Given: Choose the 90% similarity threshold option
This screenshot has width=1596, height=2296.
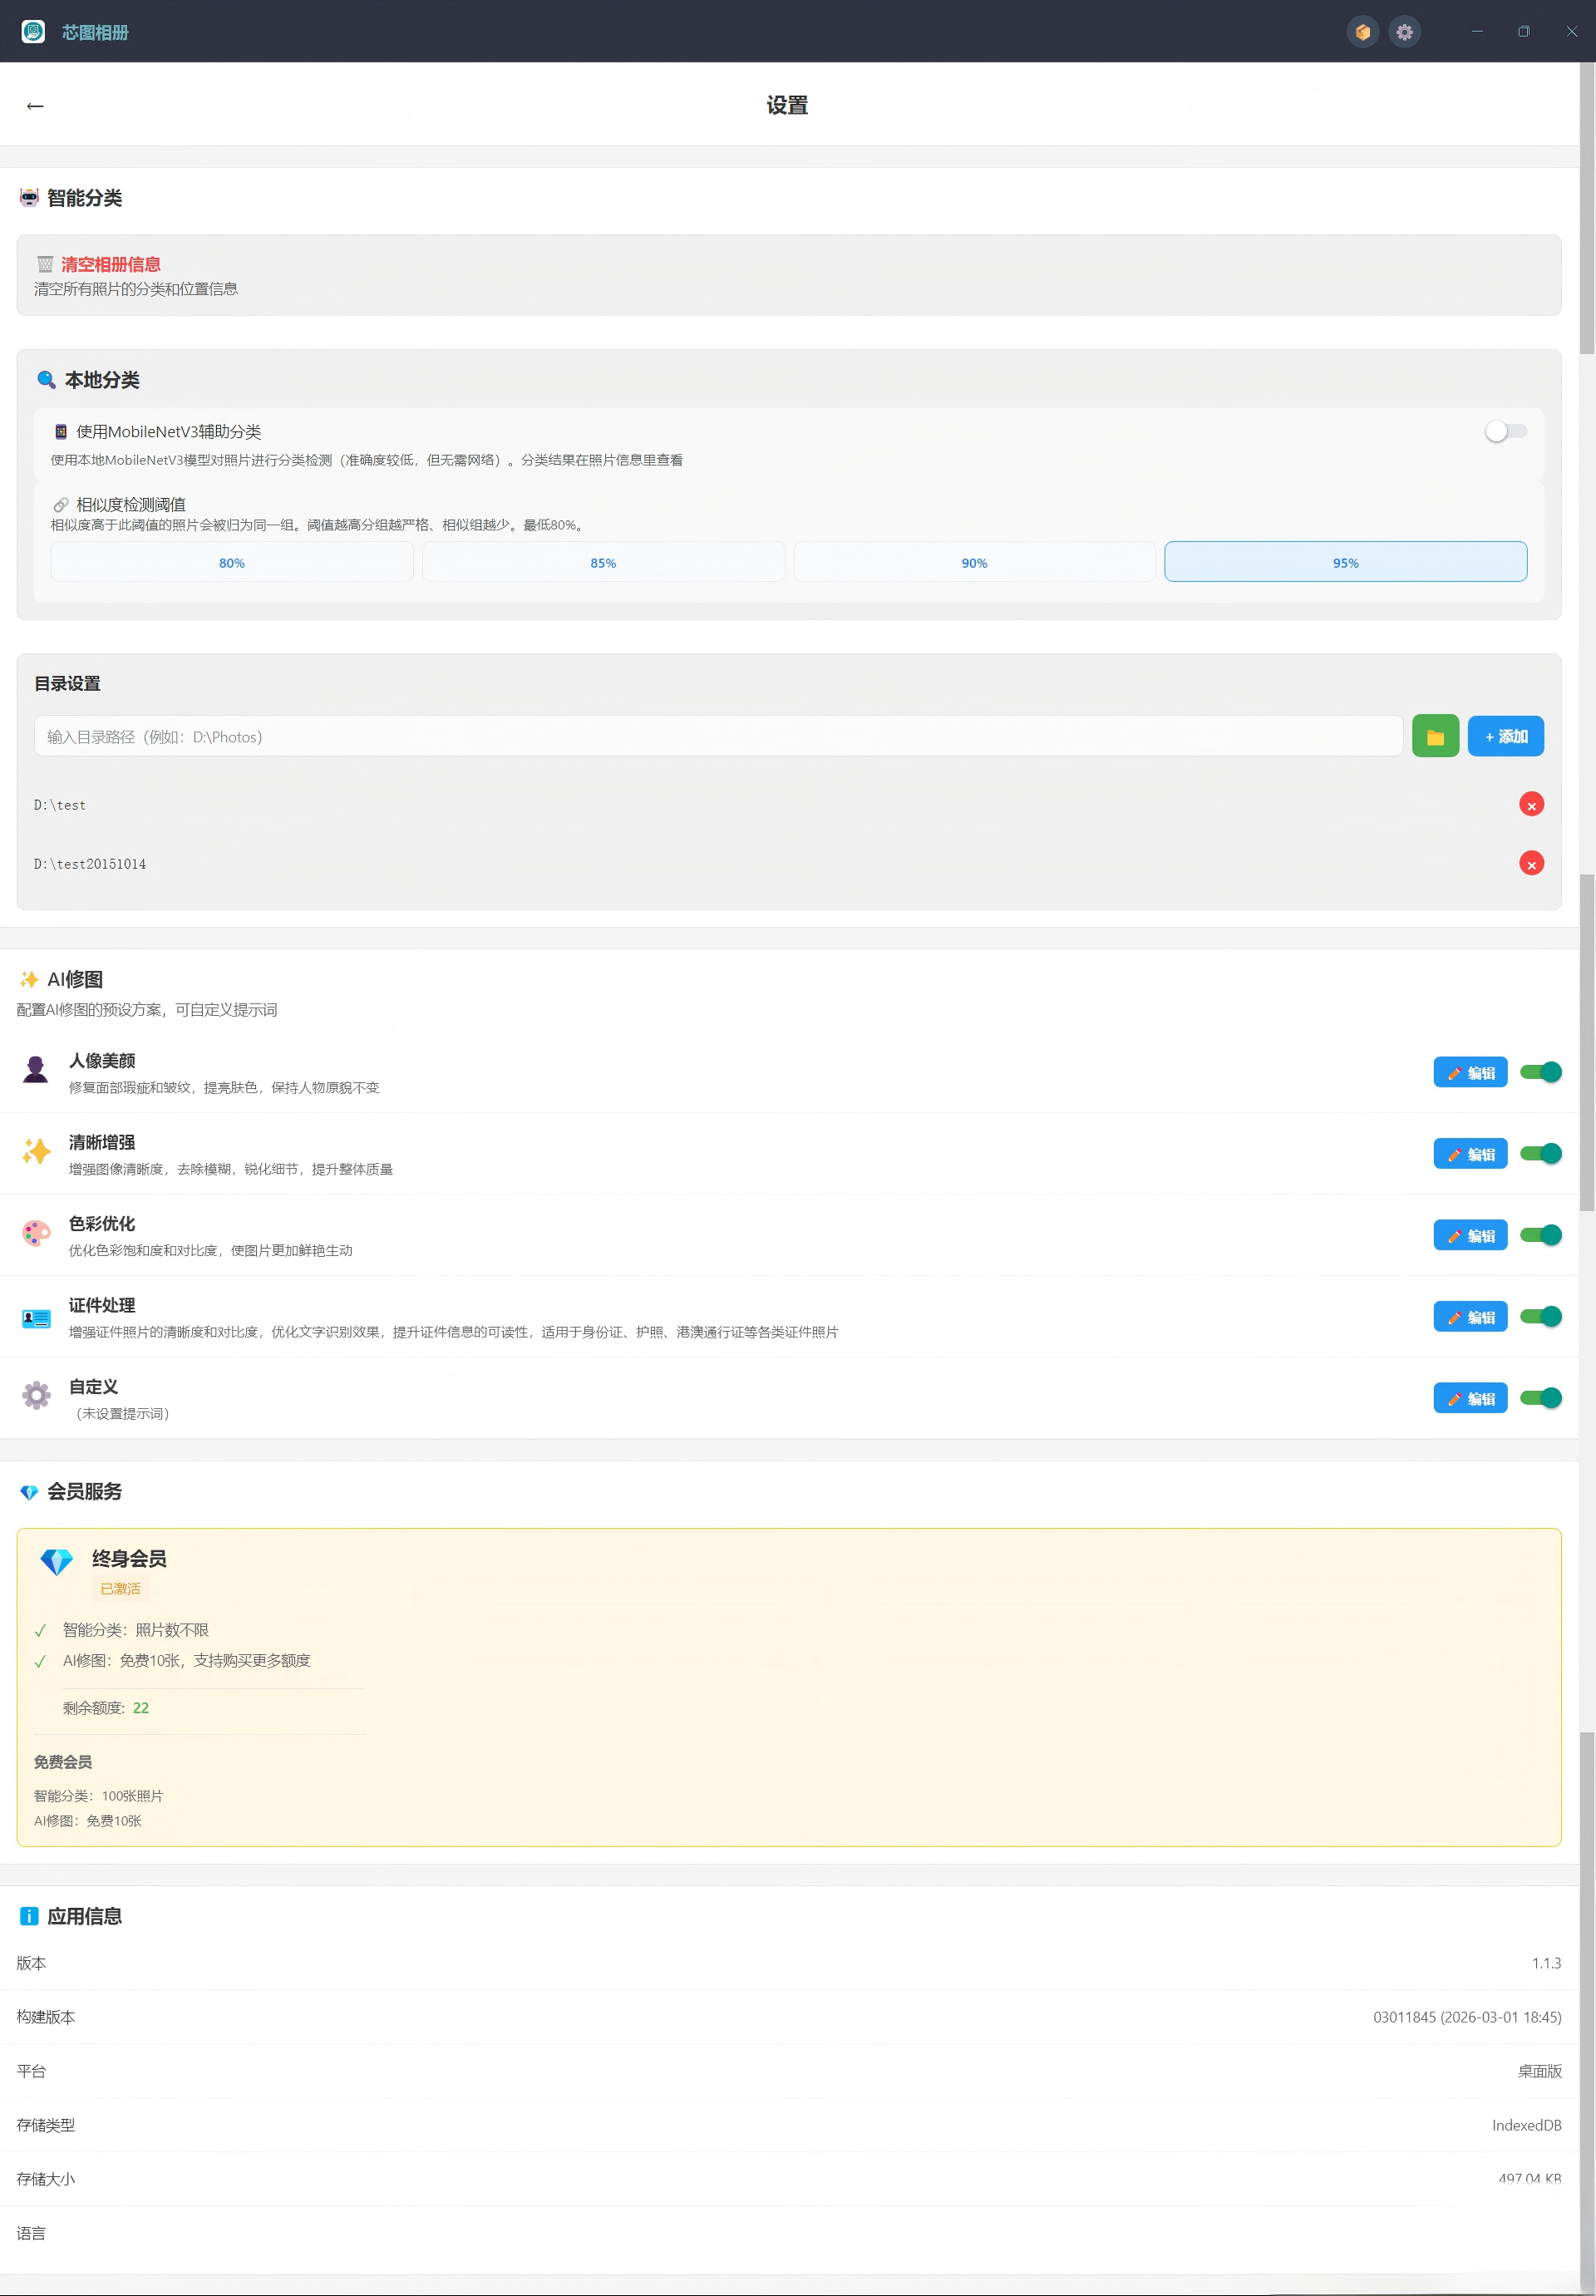Looking at the screenshot, I should point(974,562).
